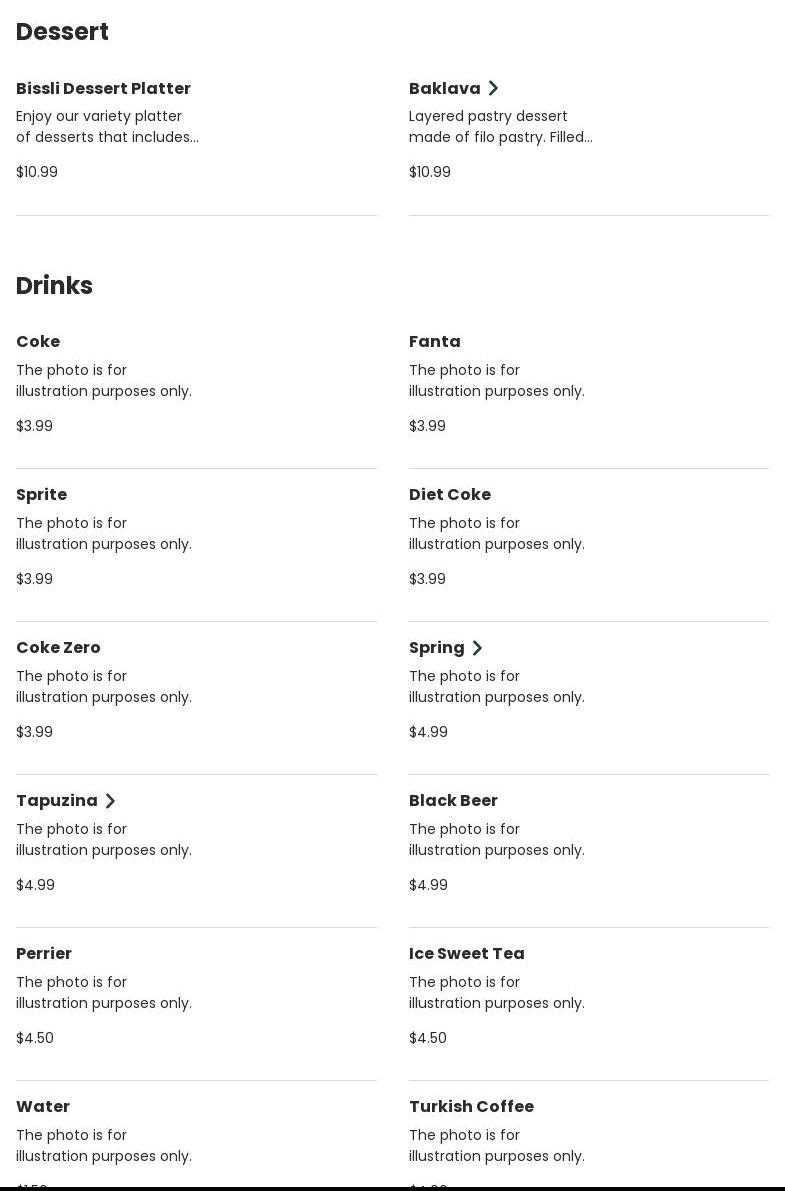Open the Bissli Dessert Platter item
The image size is (785, 1191).
(x=103, y=89)
